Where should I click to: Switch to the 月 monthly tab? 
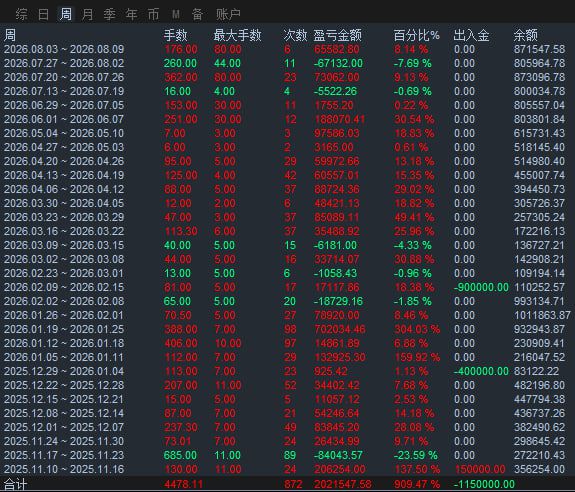(87, 15)
